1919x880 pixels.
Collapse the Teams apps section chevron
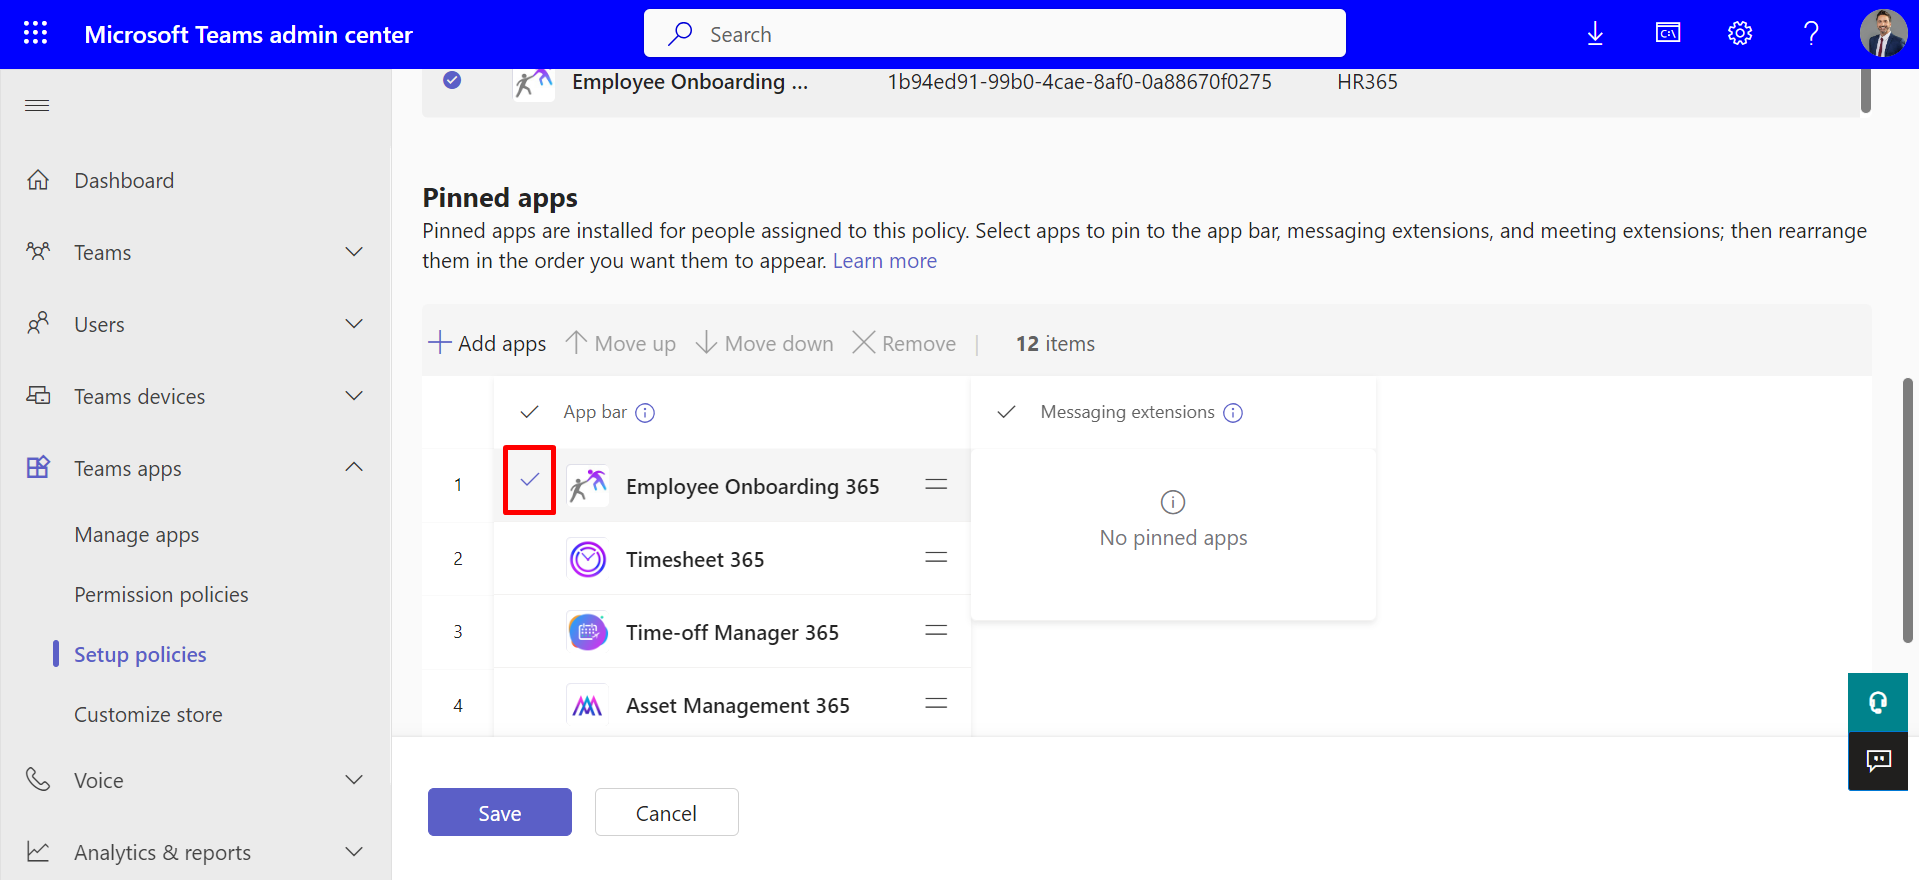(x=354, y=468)
